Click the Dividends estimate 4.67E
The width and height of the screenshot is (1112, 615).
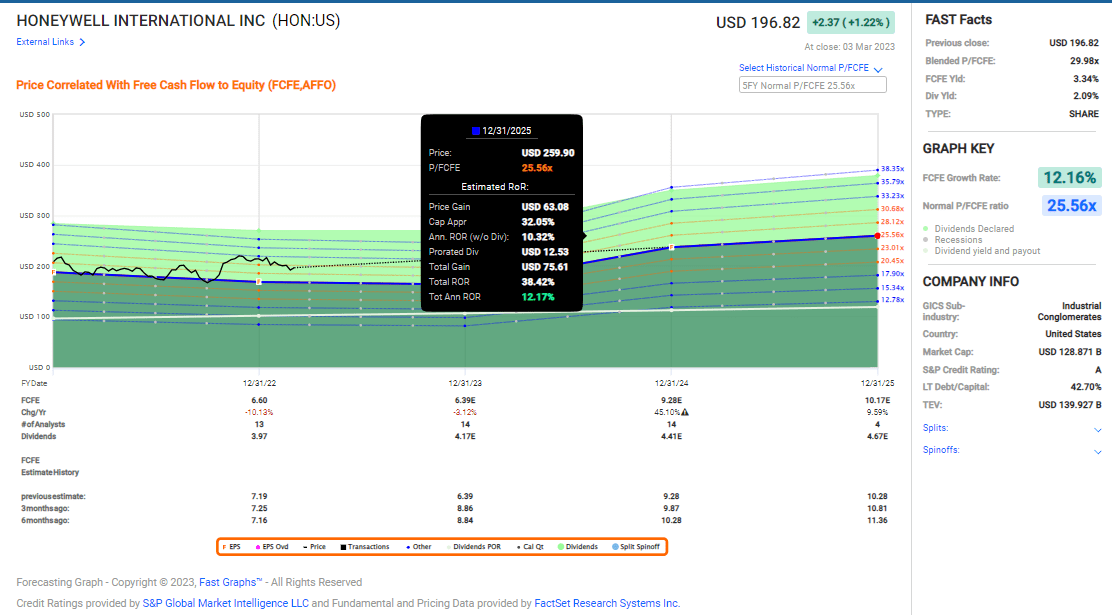tap(877, 437)
